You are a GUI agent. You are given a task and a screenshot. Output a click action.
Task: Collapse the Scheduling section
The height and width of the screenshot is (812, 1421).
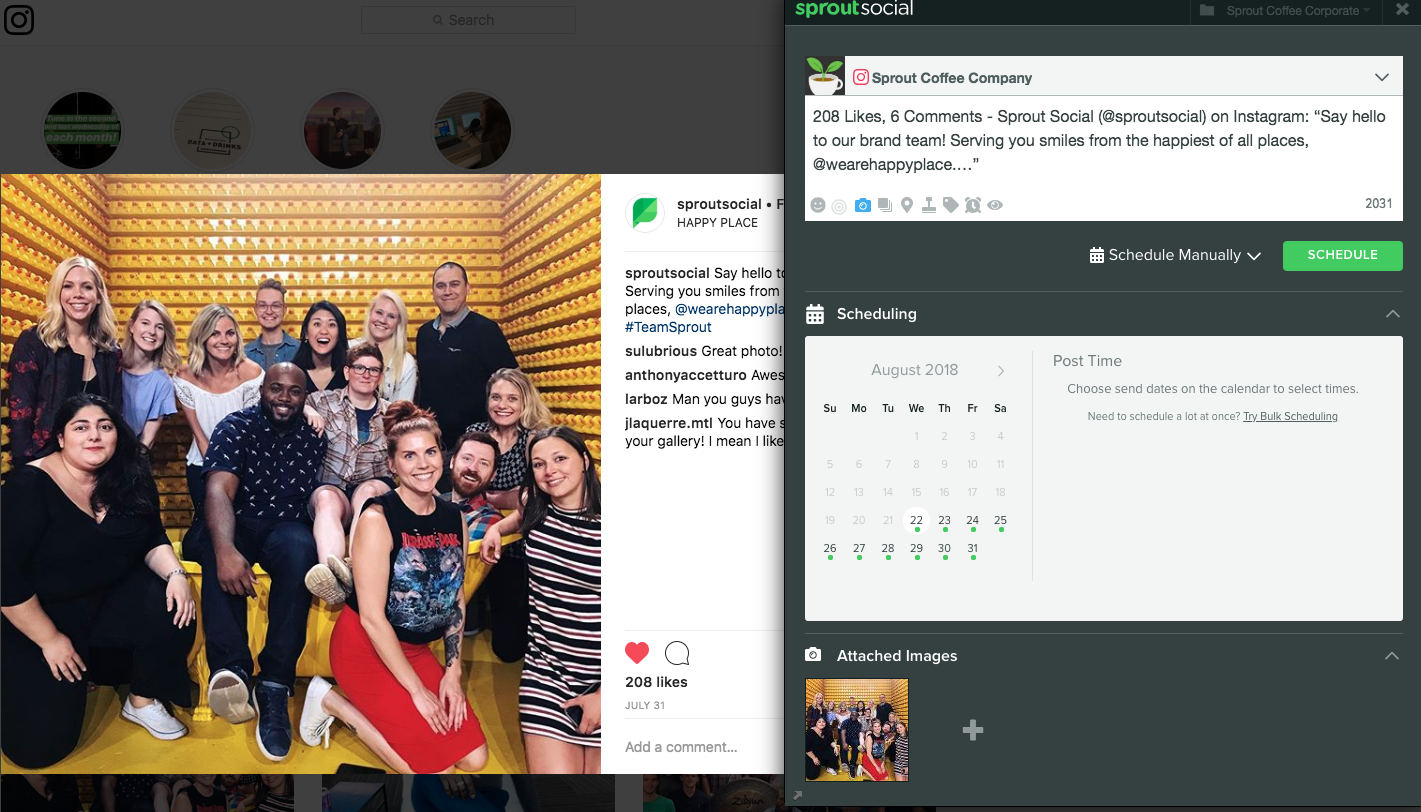pos(1392,314)
